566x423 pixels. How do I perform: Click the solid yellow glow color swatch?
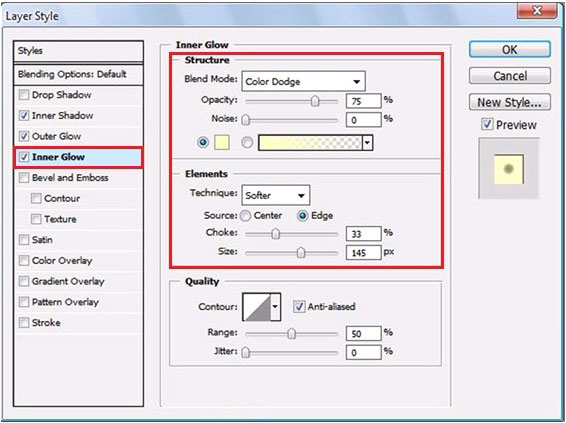pos(222,143)
